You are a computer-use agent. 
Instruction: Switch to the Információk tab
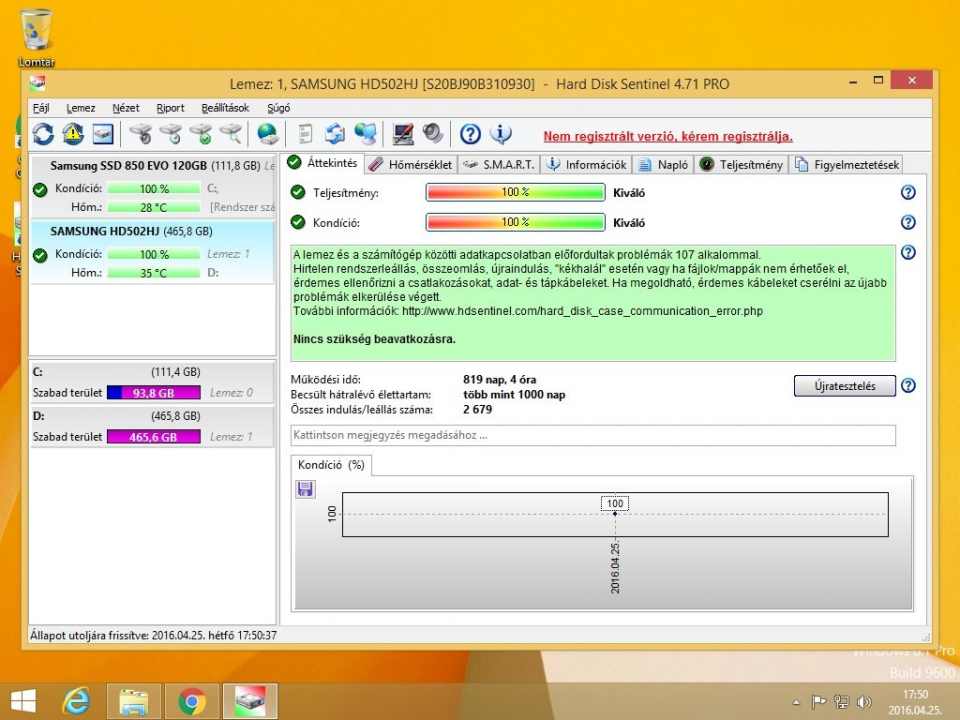587,165
